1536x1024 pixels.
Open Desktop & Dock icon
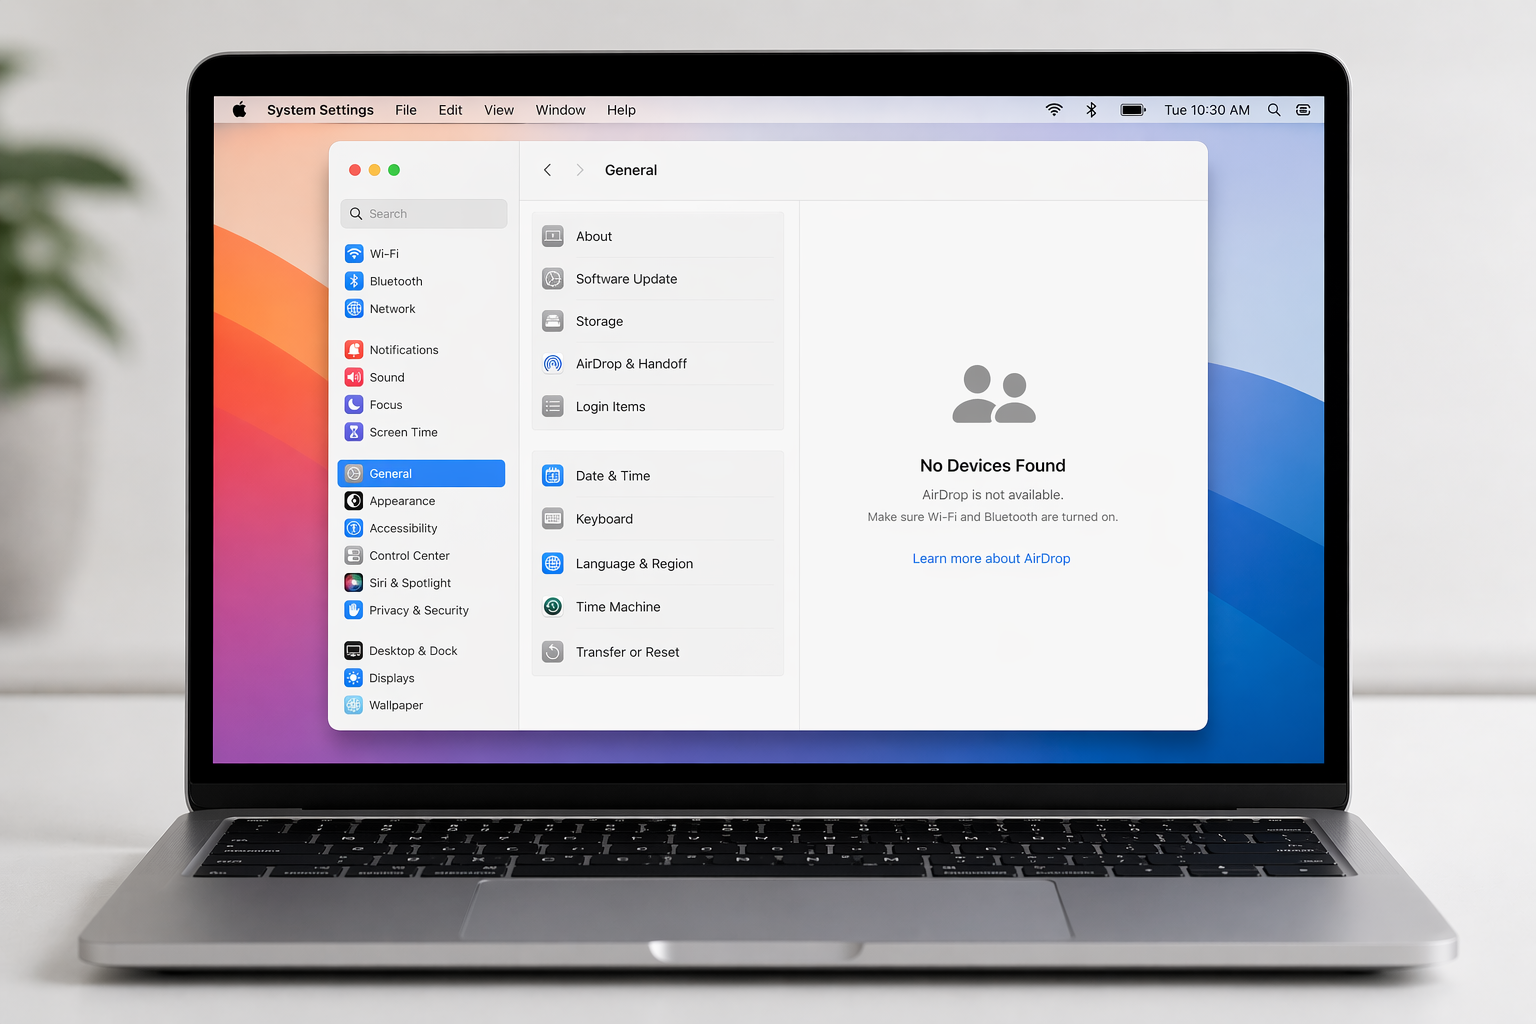click(x=354, y=650)
